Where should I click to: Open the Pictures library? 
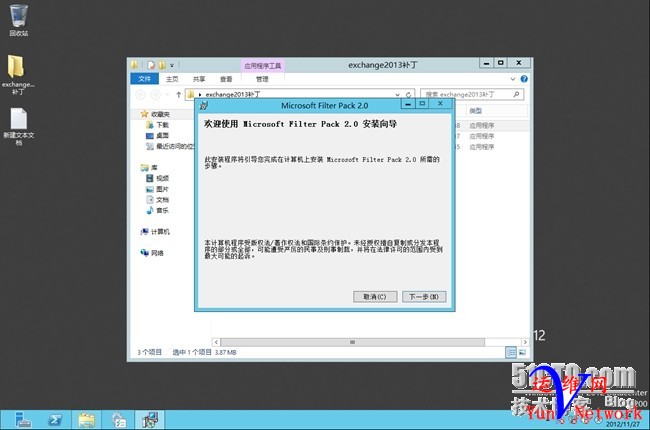click(158, 189)
